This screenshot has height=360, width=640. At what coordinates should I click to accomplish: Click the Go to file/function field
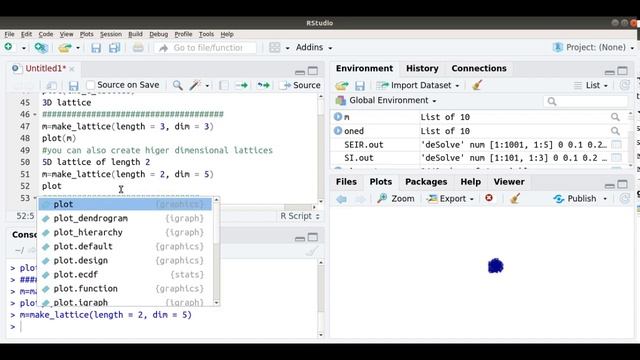point(206,48)
